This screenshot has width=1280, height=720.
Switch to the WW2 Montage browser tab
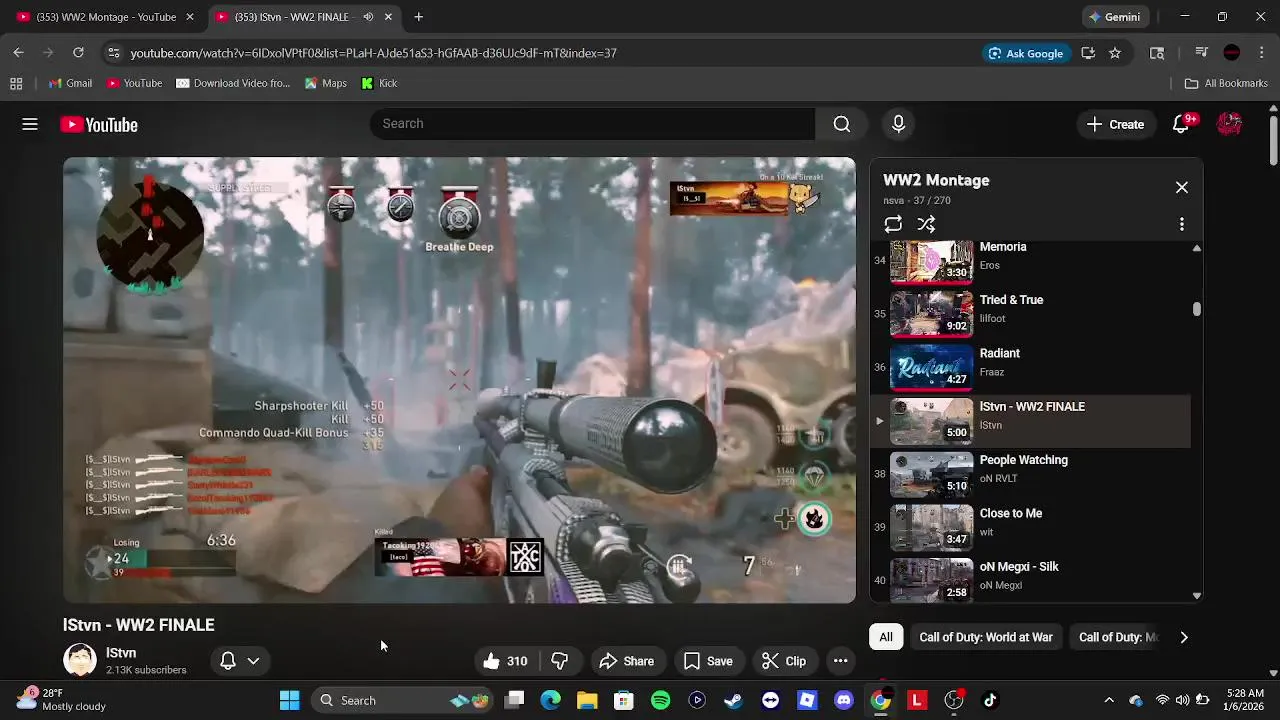[x=105, y=17]
